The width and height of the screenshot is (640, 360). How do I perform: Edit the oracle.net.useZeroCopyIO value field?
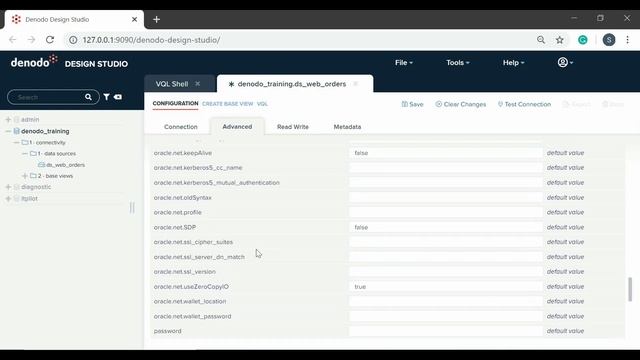point(446,287)
